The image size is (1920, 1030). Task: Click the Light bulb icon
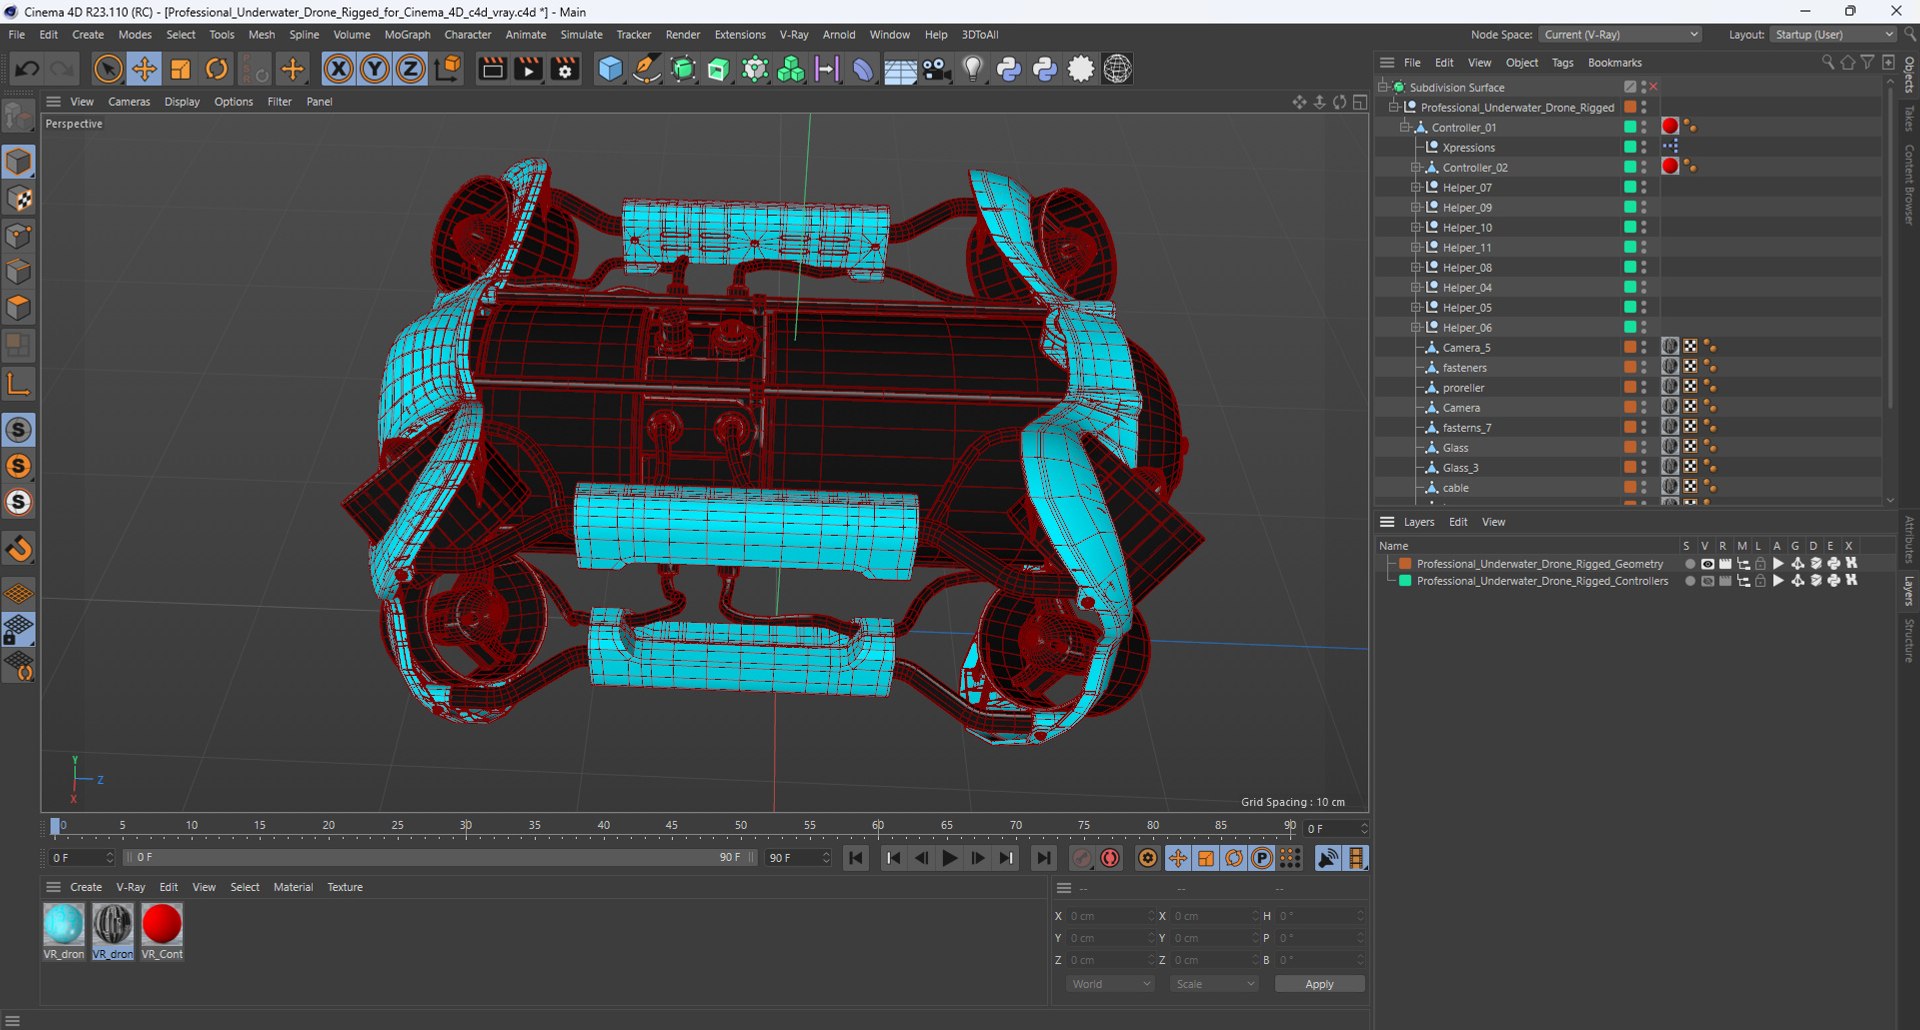click(x=973, y=69)
